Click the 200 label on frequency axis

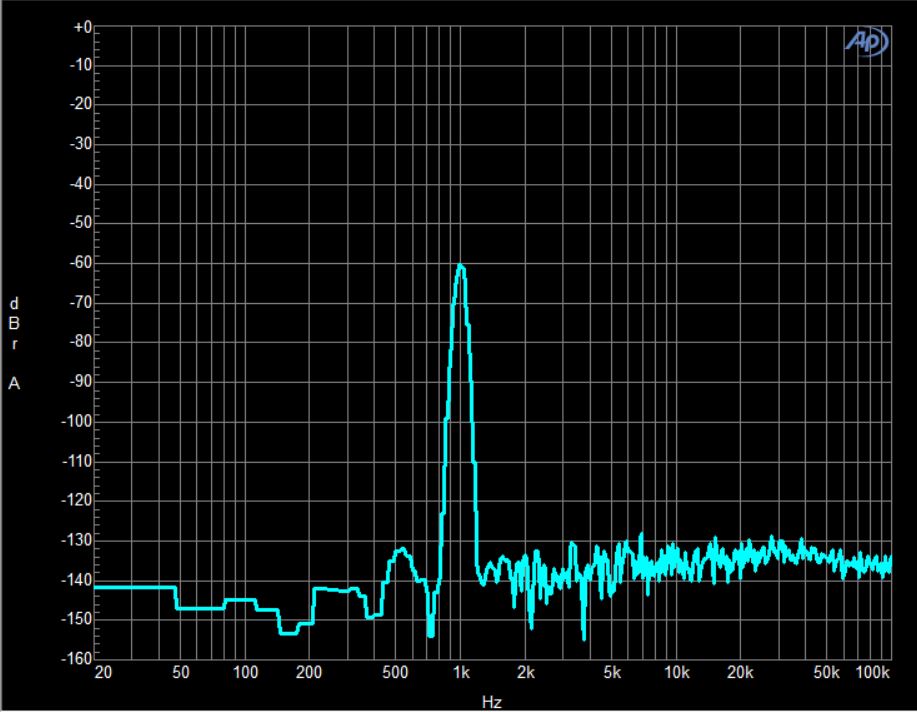click(309, 673)
